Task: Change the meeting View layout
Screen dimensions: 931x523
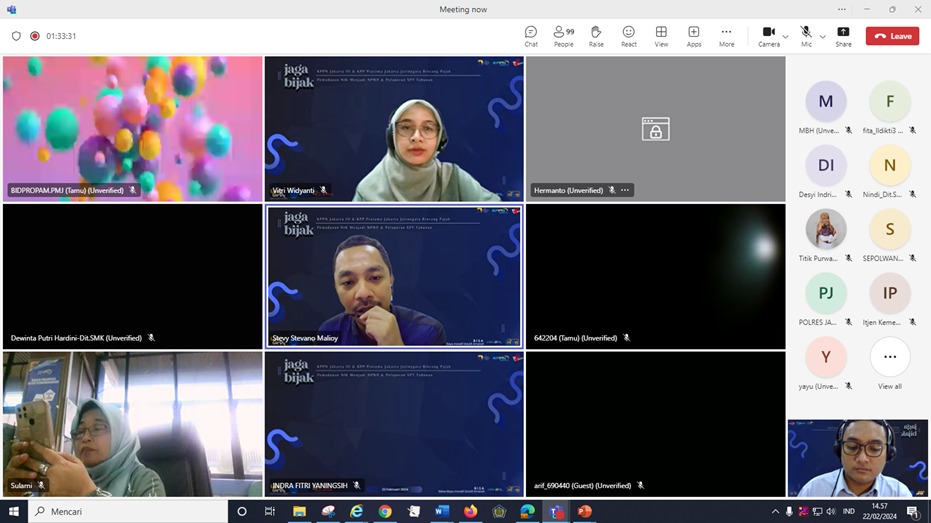Action: pyautogui.click(x=661, y=36)
